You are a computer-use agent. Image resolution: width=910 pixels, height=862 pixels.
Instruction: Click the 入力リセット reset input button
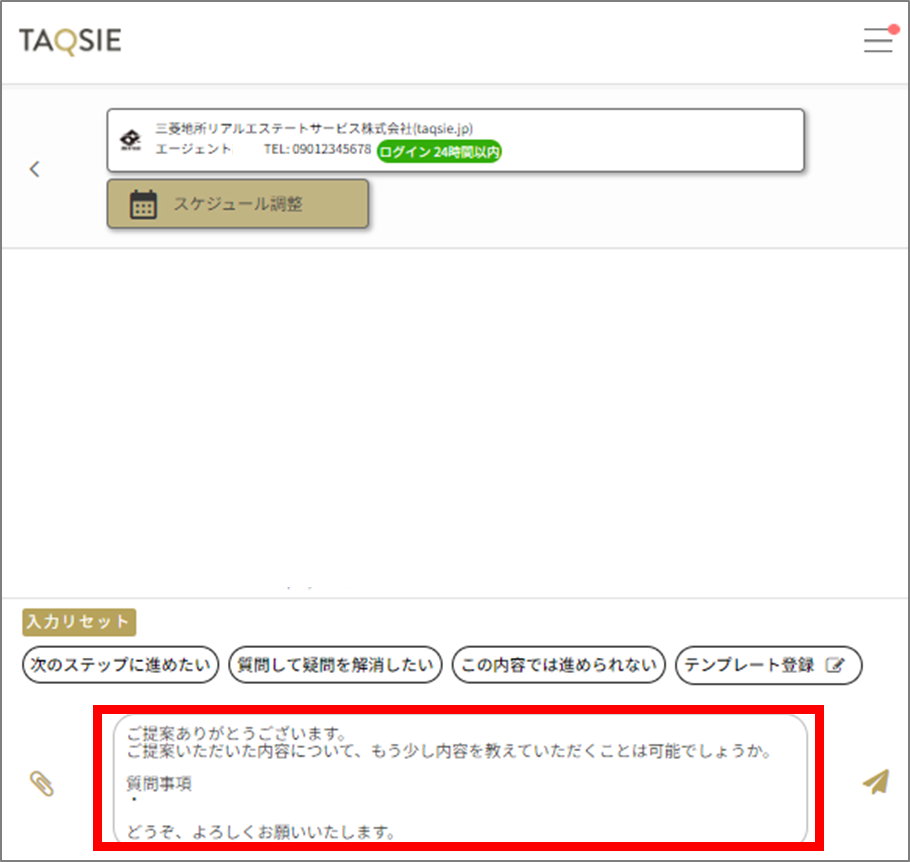[79, 622]
